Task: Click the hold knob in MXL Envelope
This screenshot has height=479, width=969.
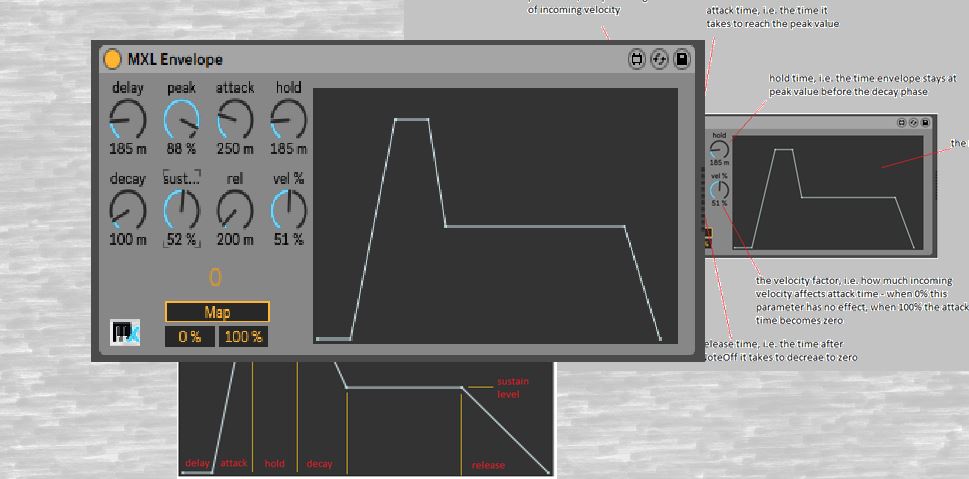Action: point(288,120)
